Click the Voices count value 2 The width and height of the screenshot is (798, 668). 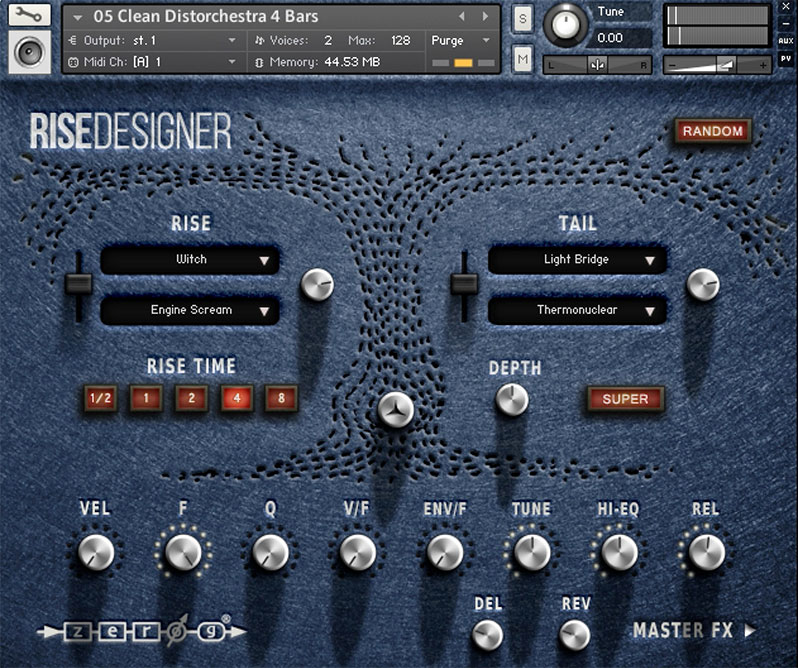pos(328,40)
